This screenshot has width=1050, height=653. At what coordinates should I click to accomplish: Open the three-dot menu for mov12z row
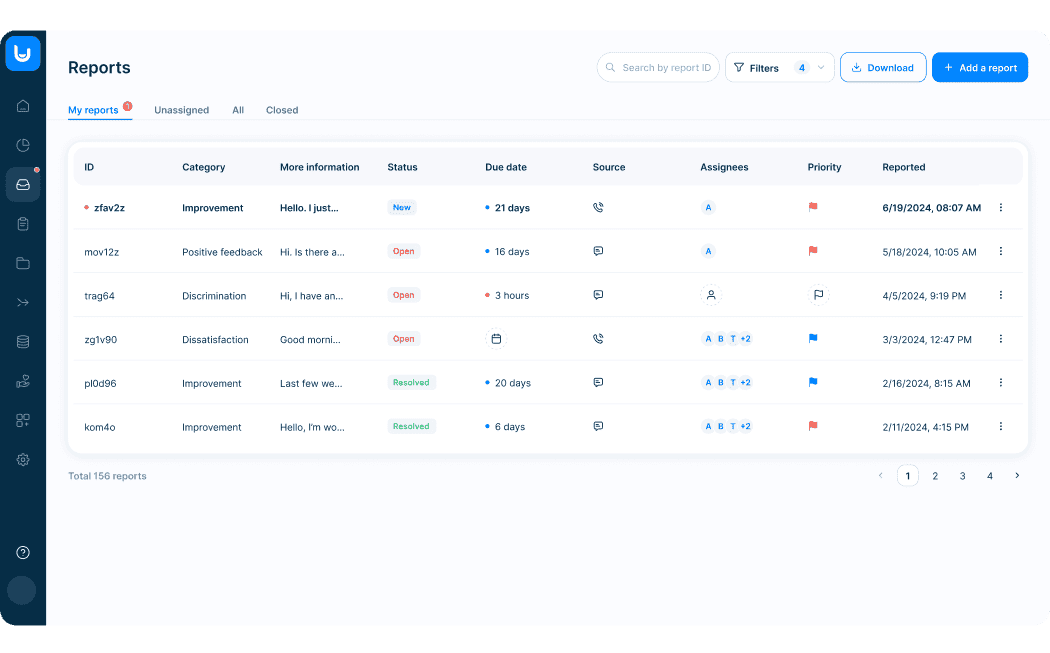pyautogui.click(x=1001, y=252)
